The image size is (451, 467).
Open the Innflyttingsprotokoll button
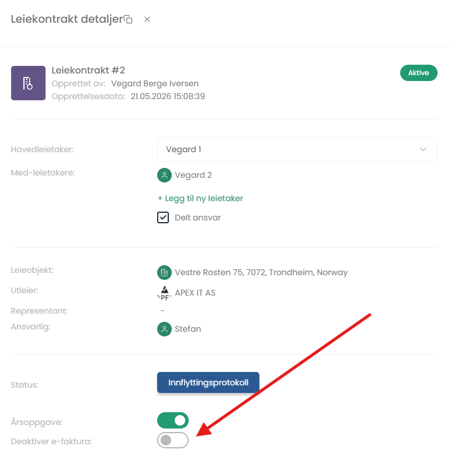208,383
